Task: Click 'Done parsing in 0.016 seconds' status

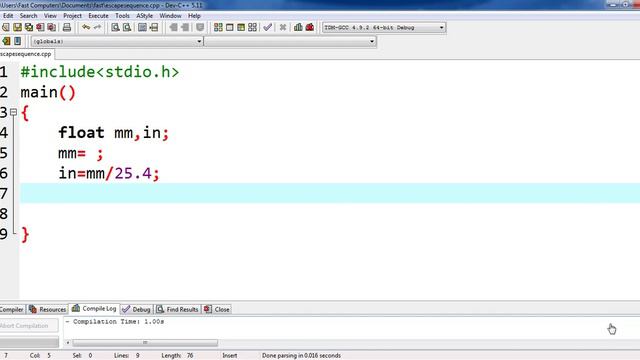Action: tap(301, 356)
